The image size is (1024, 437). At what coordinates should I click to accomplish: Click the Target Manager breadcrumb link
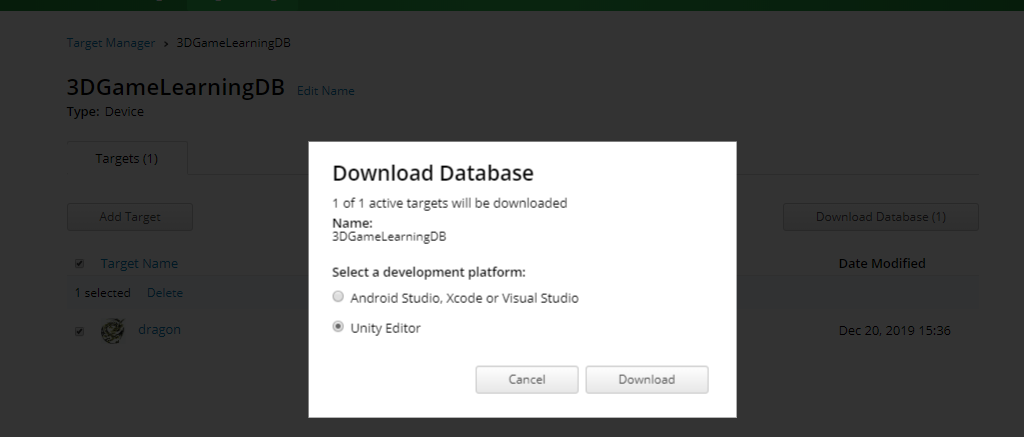click(x=111, y=42)
